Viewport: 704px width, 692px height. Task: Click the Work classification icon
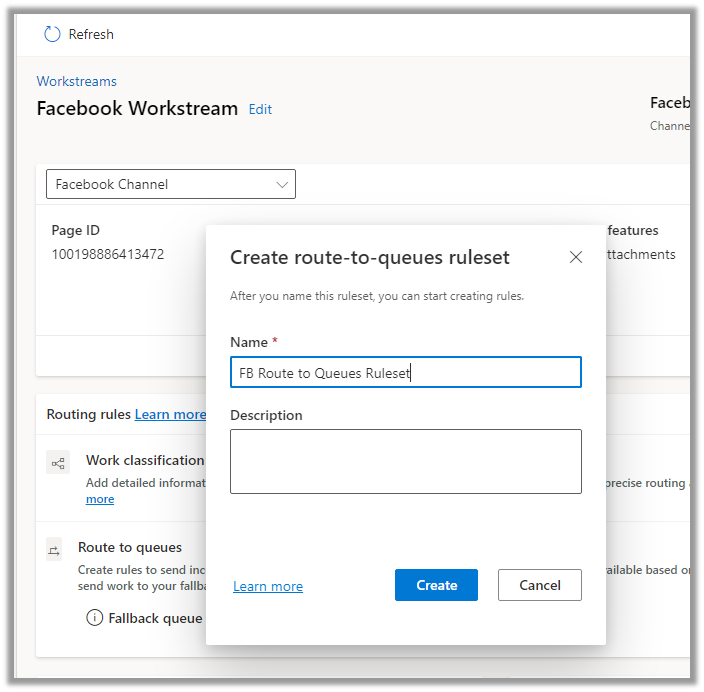pos(58,462)
